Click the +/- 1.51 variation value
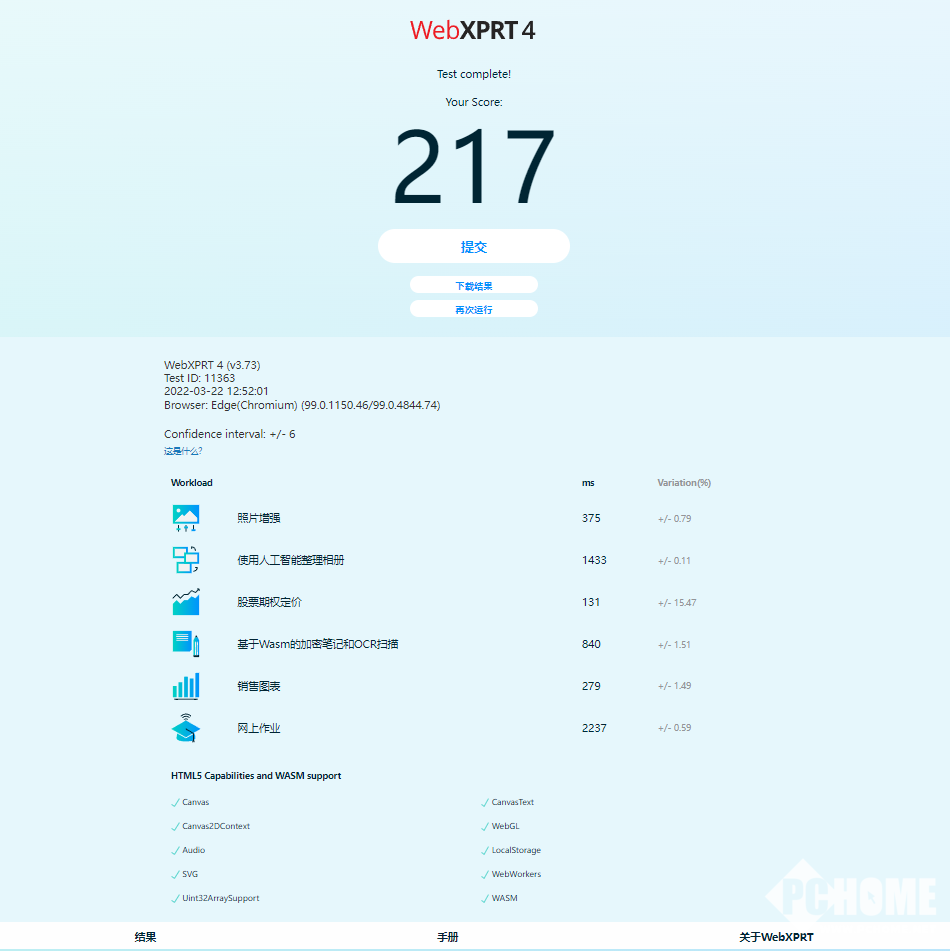Viewport: 950px width, 951px height. pyautogui.click(x=674, y=645)
